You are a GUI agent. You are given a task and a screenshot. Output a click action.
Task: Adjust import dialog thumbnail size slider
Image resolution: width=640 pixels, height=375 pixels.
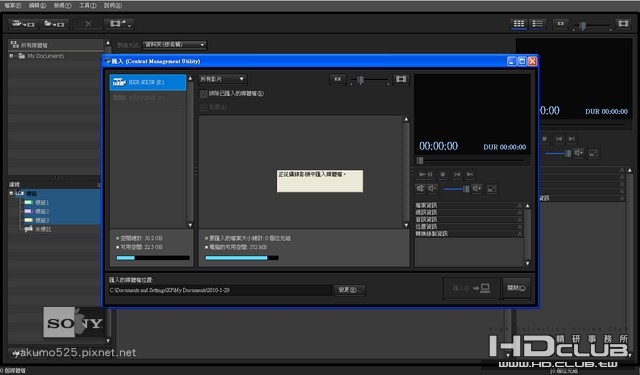[360, 80]
